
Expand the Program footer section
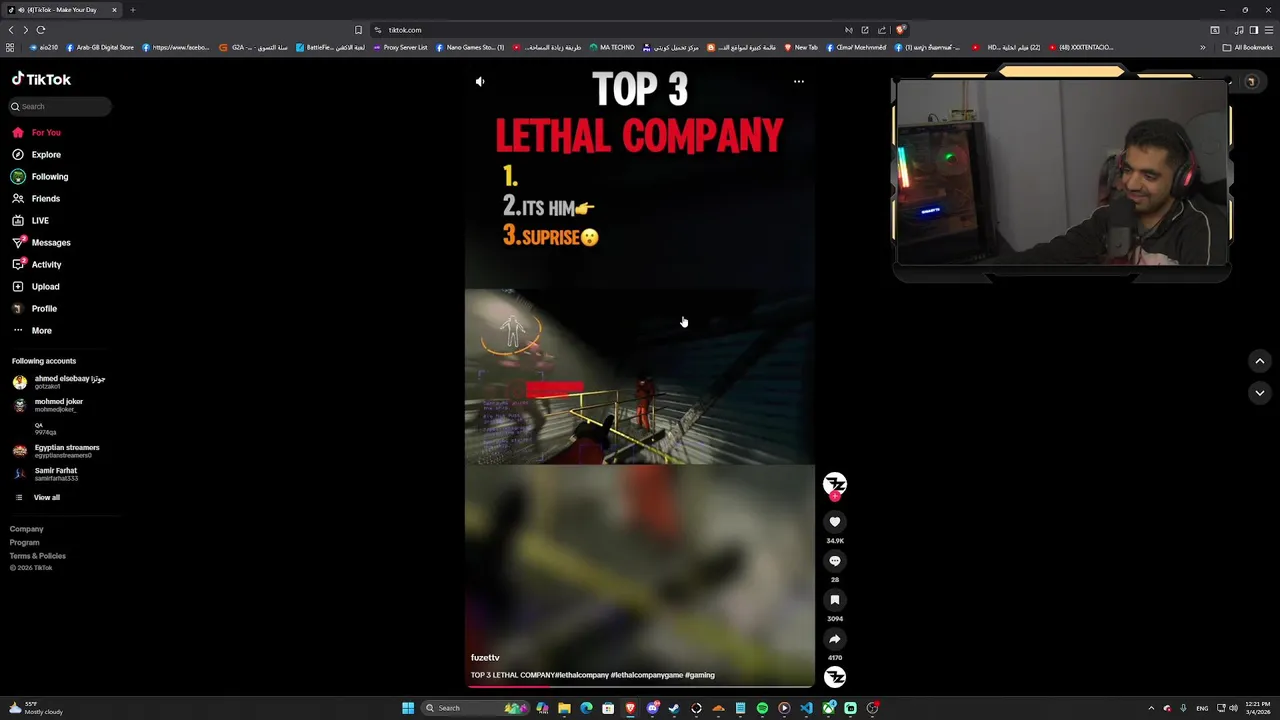point(25,542)
